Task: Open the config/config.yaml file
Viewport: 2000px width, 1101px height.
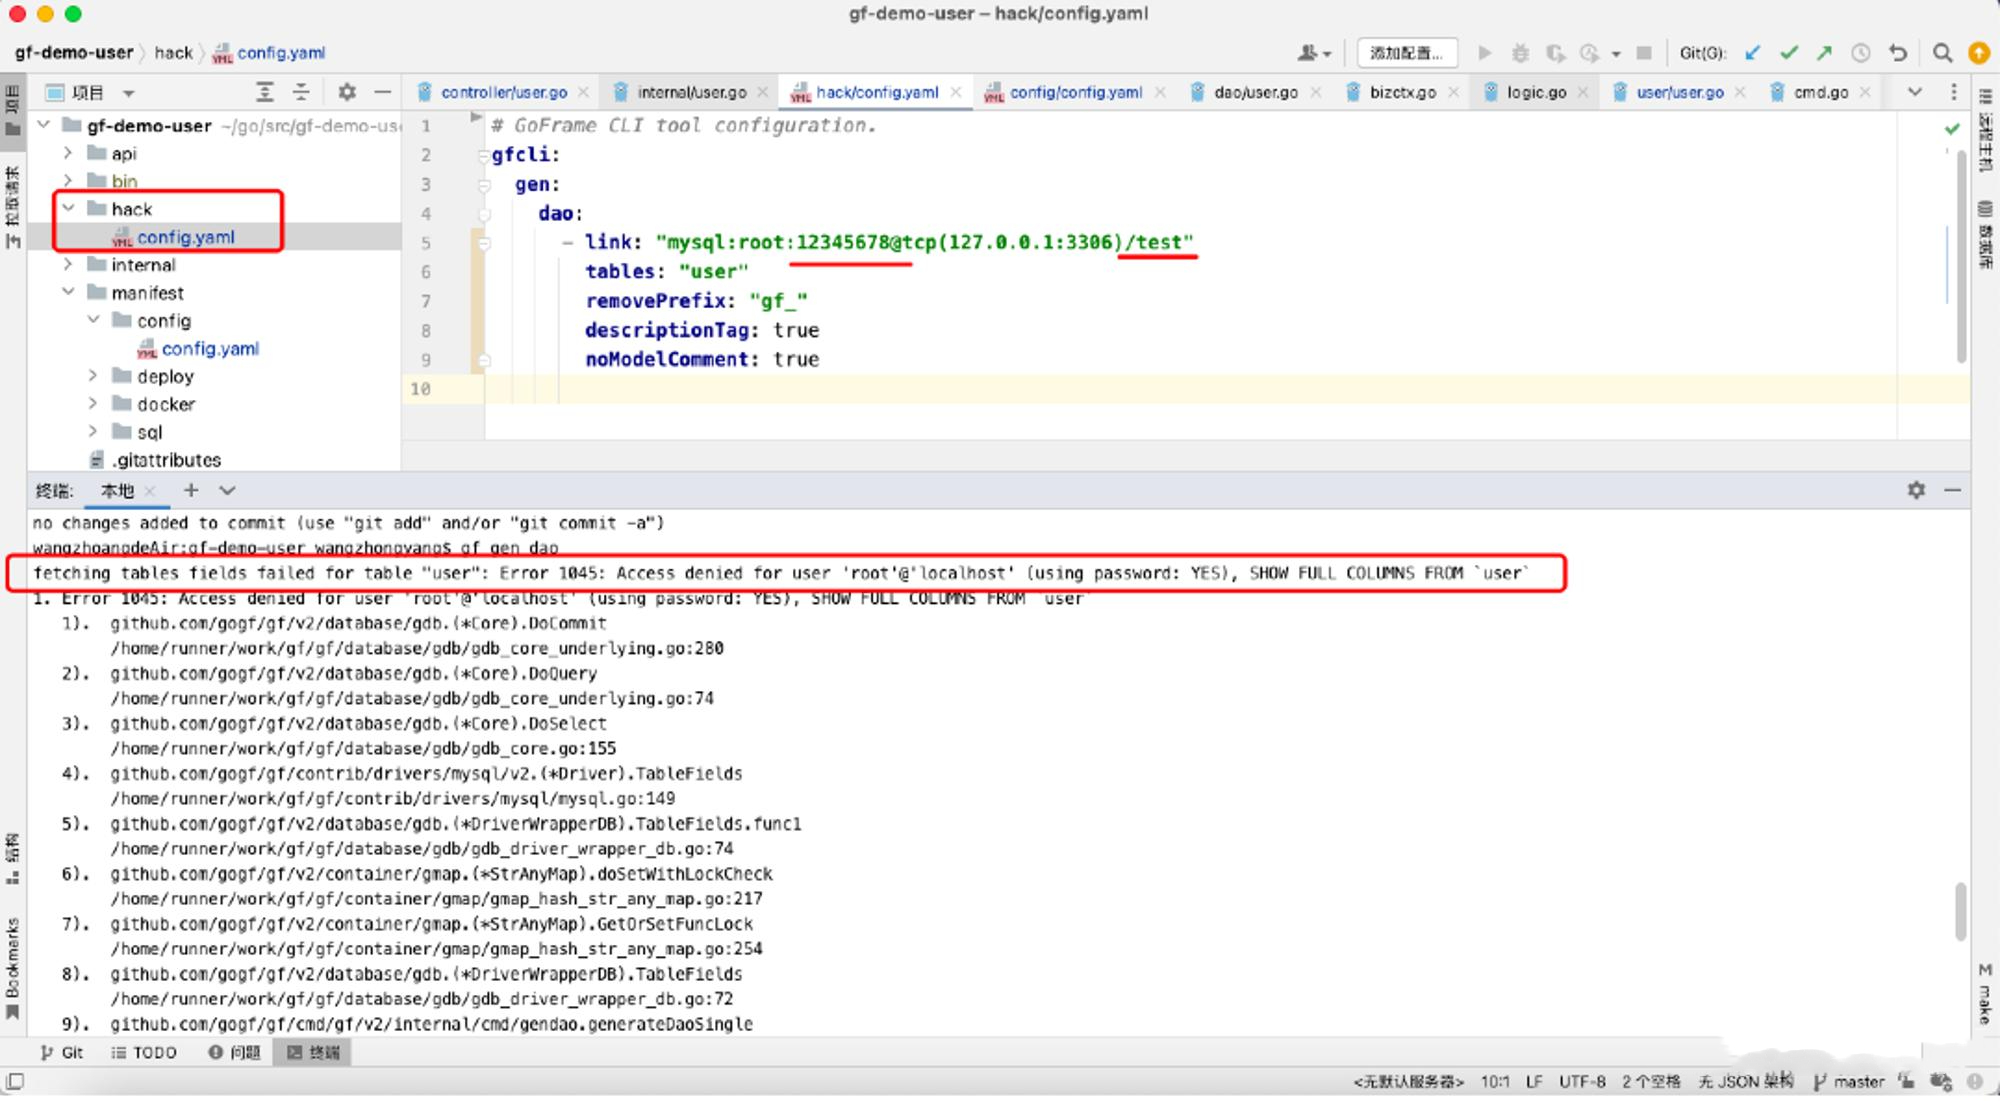Action: pos(209,348)
